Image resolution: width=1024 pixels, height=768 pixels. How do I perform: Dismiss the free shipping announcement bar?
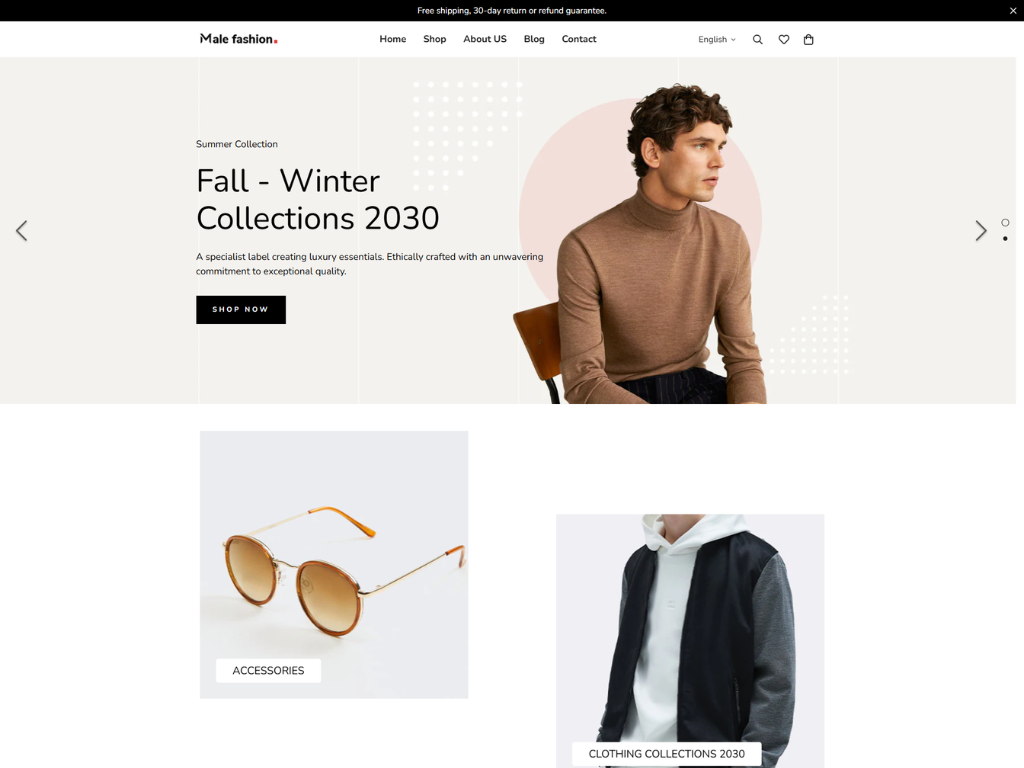[1013, 10]
